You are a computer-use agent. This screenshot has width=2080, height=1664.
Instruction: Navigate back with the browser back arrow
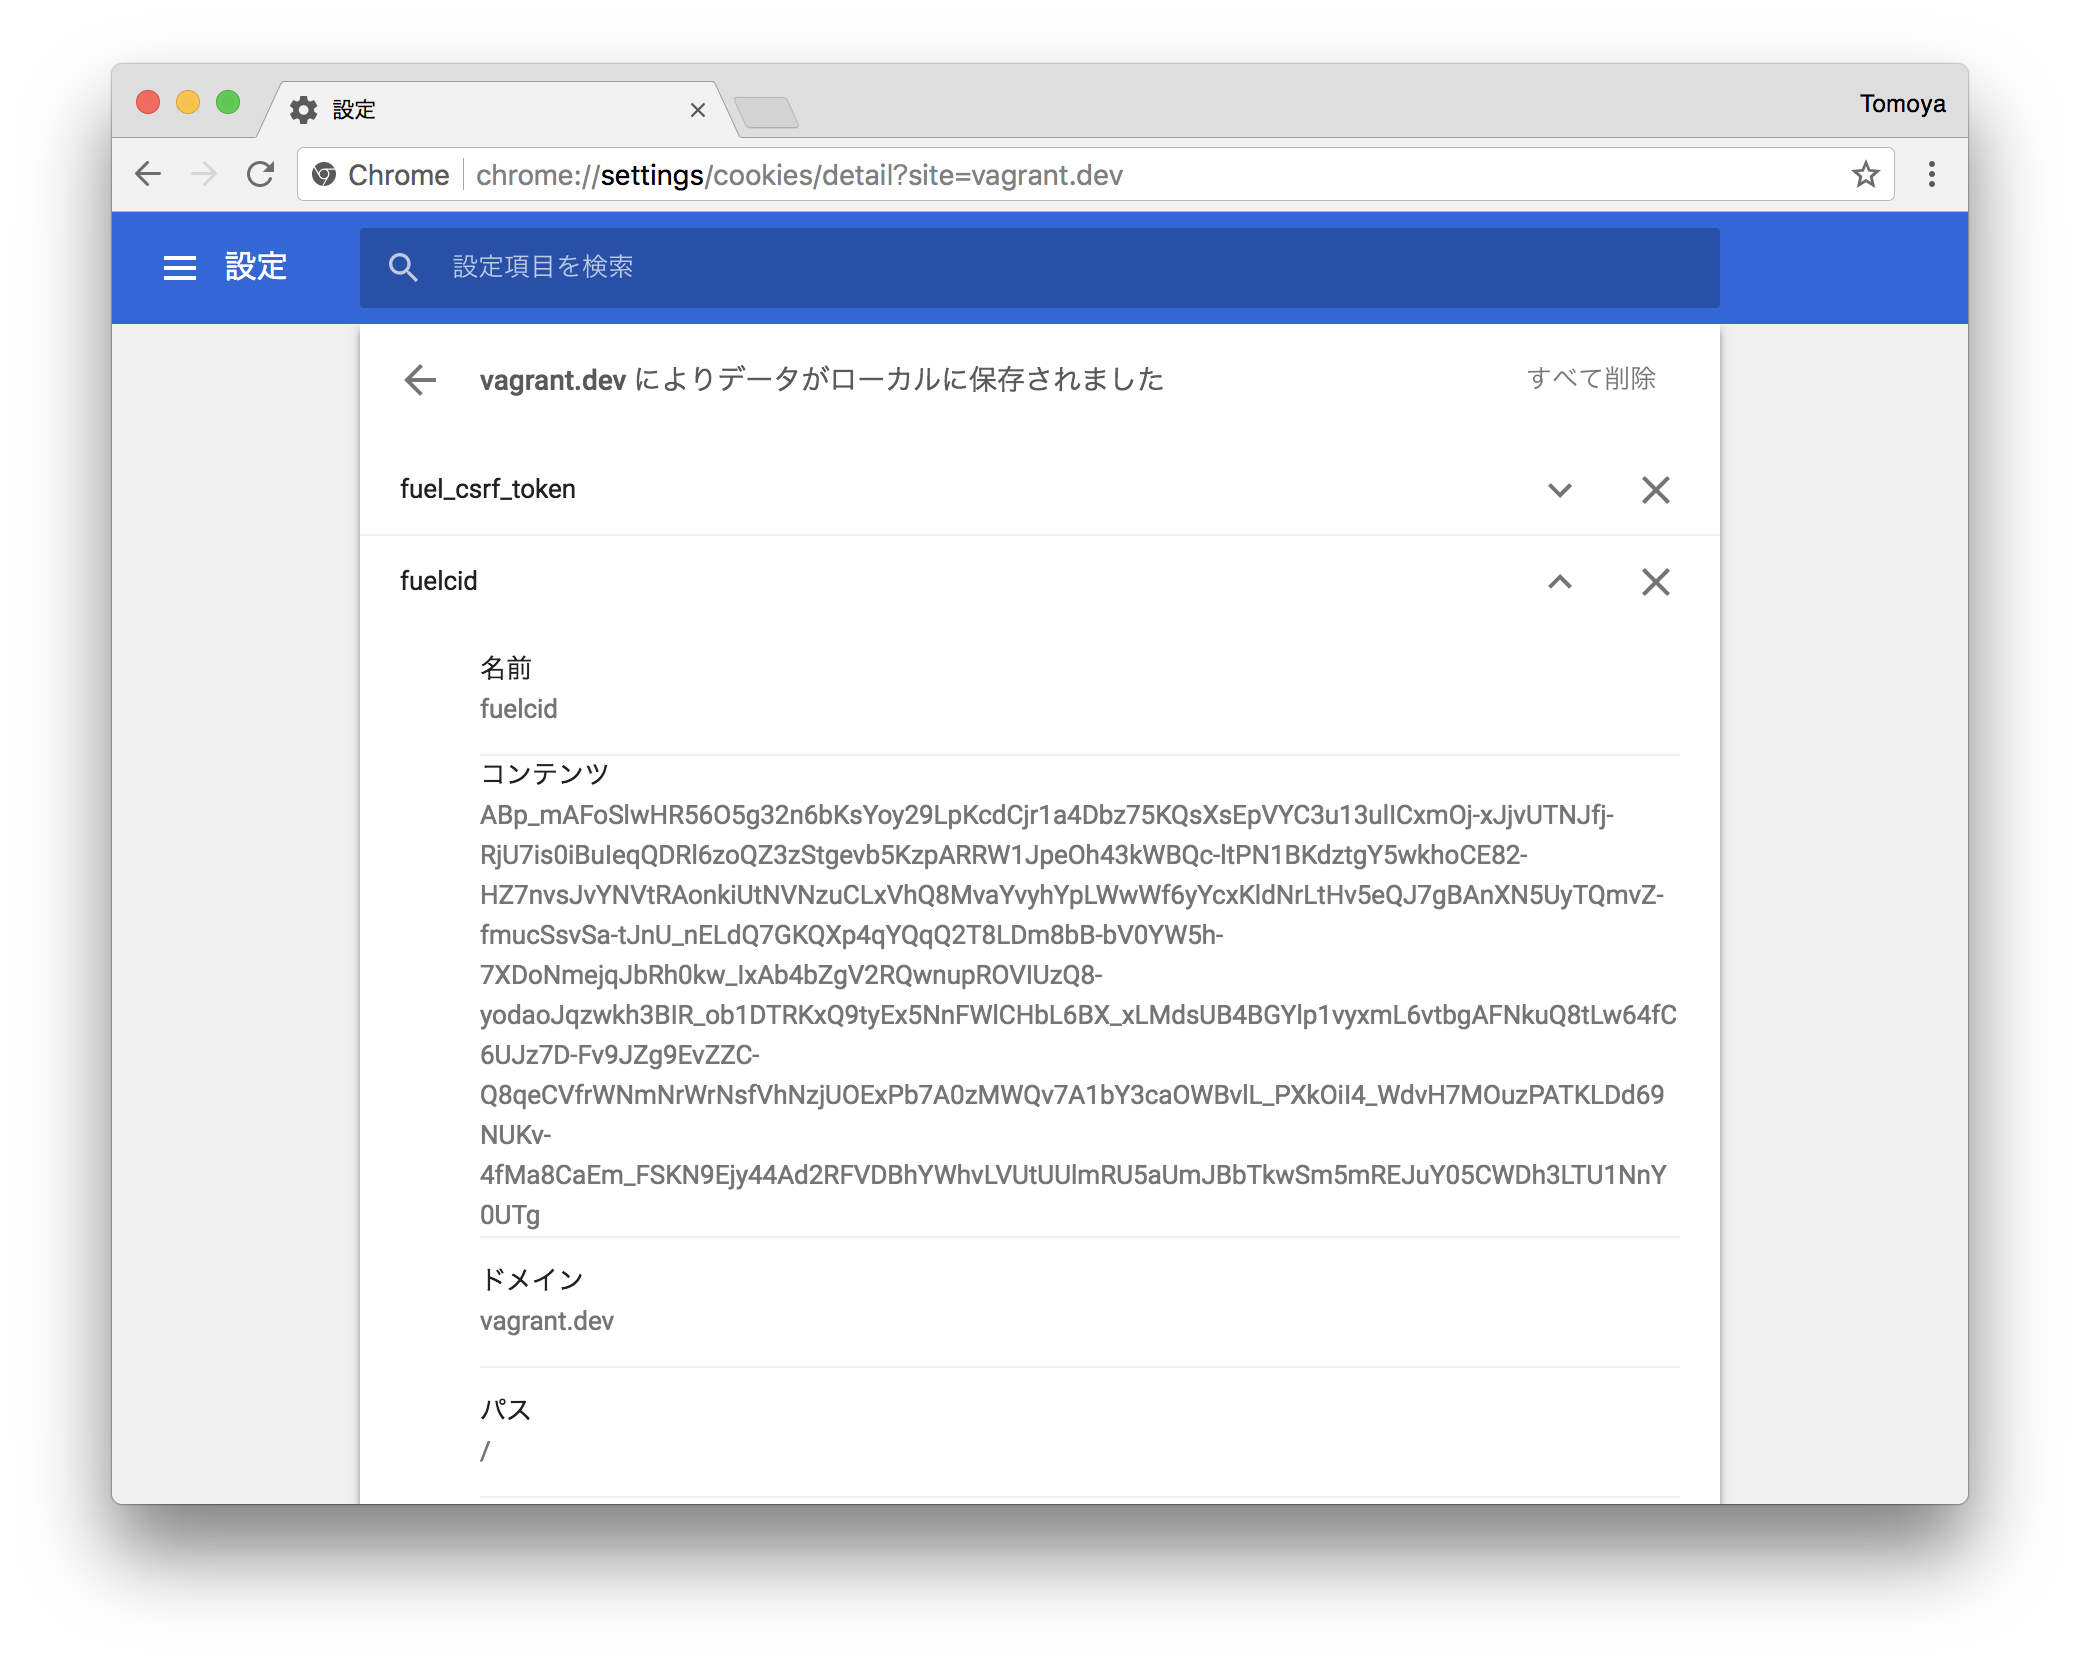tap(148, 174)
